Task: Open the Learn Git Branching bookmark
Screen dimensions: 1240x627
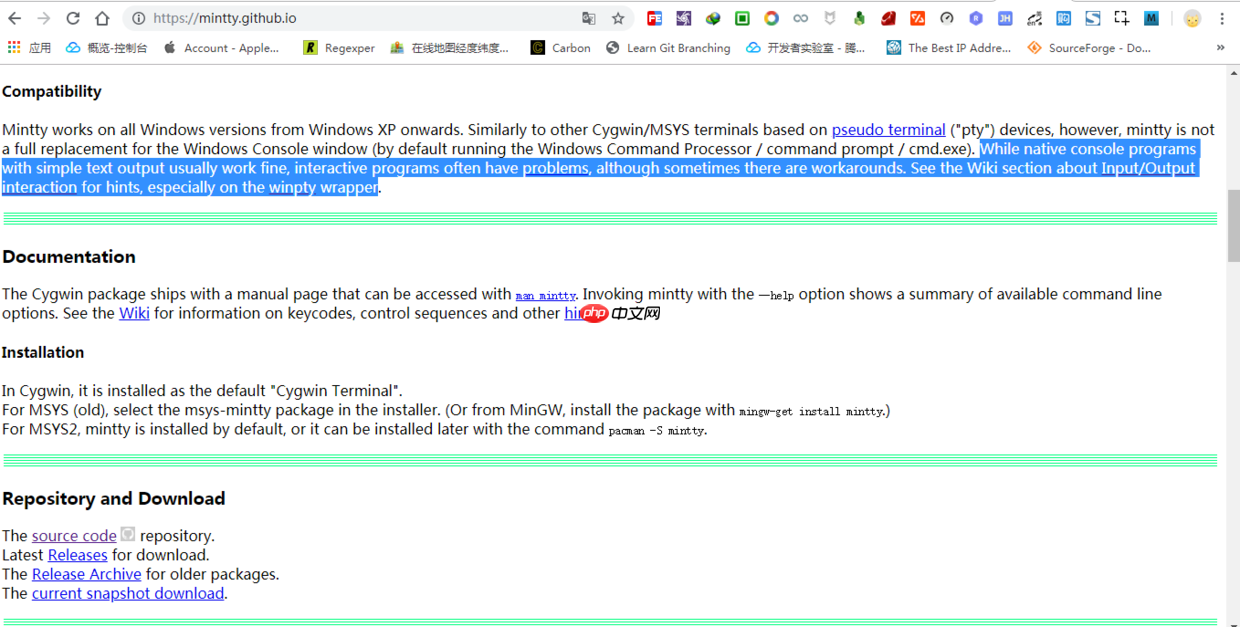Action: 668,47
